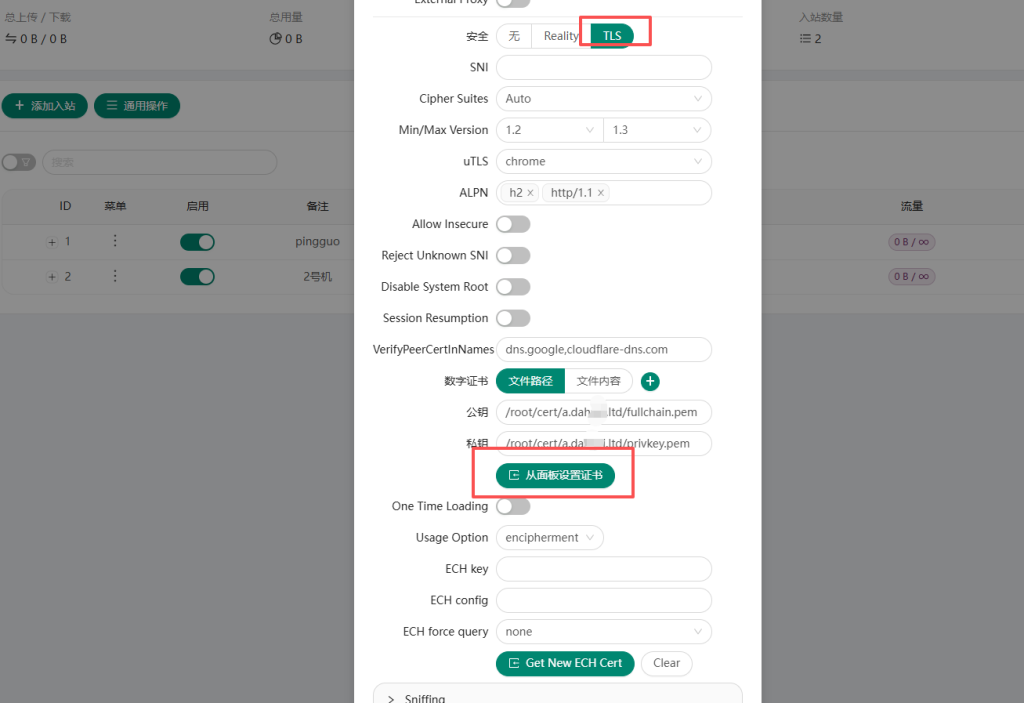
Task: Turn on Session Resumption
Action: (513, 318)
